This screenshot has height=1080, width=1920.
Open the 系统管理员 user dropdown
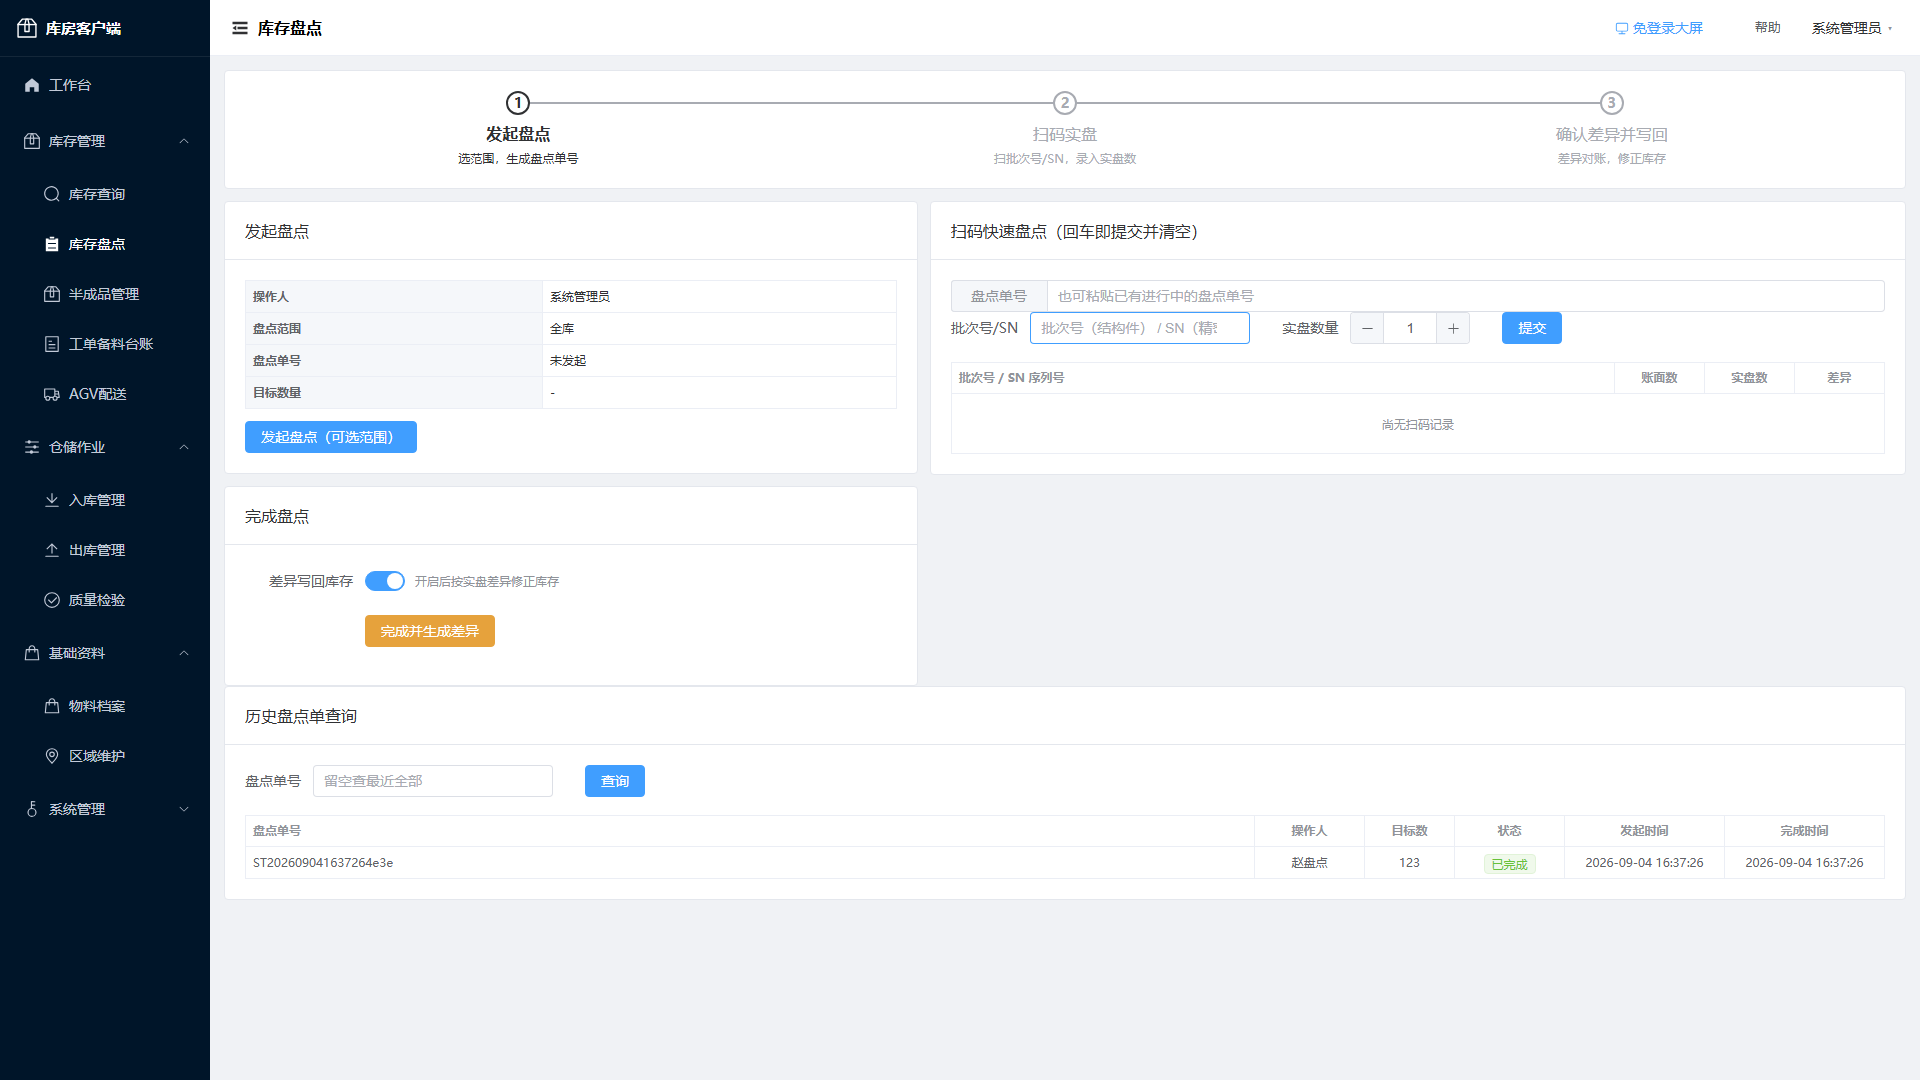(1852, 28)
